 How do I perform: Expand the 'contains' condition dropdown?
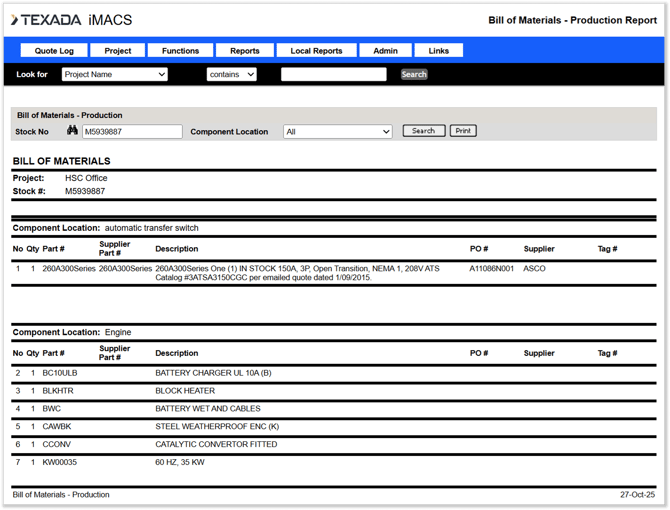232,74
